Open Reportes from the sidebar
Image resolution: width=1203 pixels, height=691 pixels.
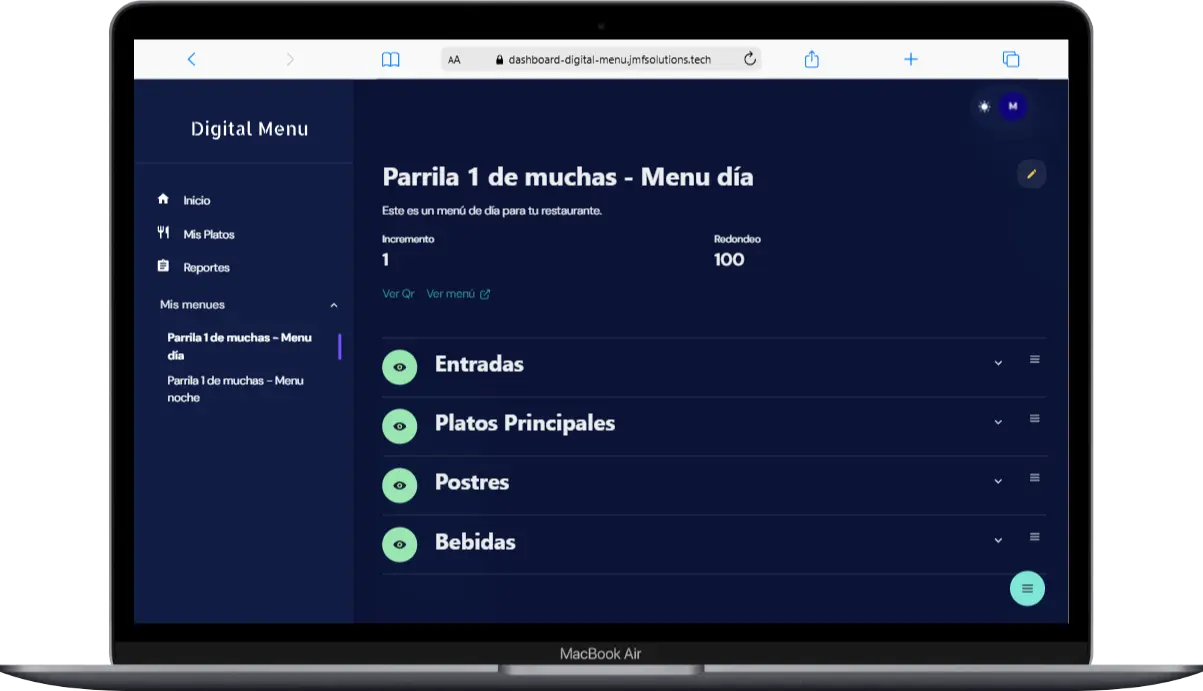[206, 267]
